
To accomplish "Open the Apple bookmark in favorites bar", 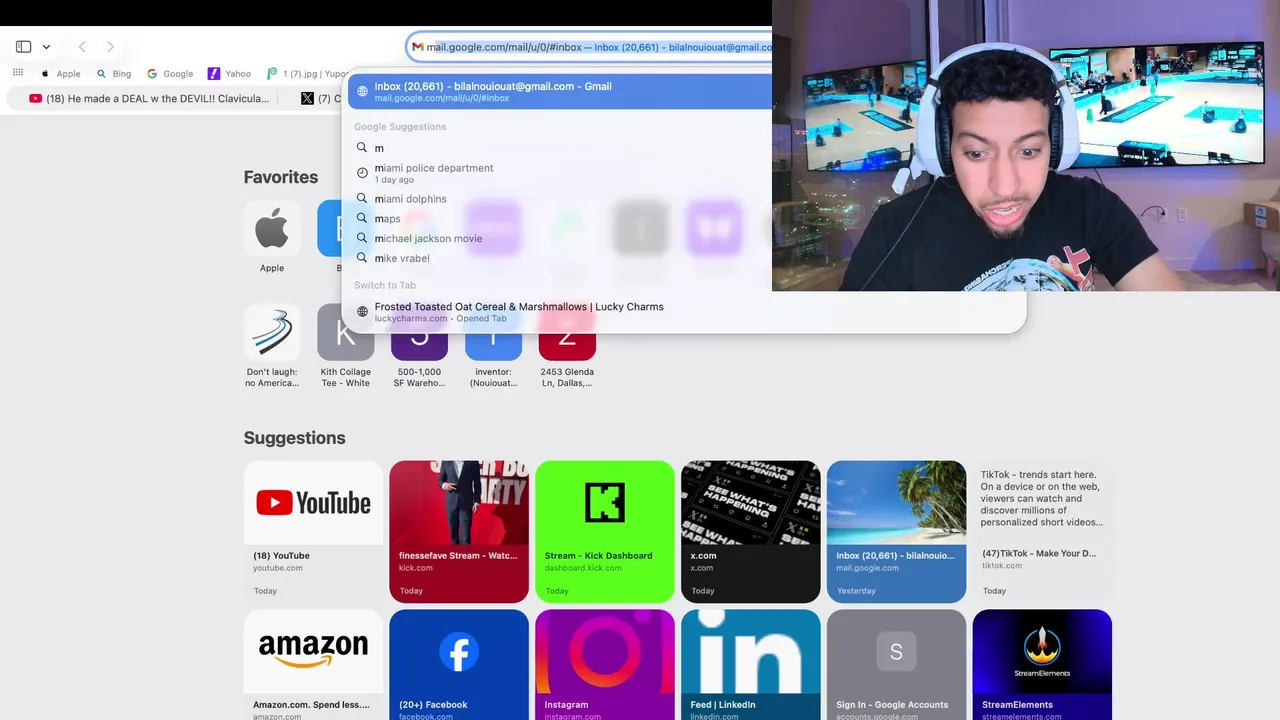I will click(61, 73).
